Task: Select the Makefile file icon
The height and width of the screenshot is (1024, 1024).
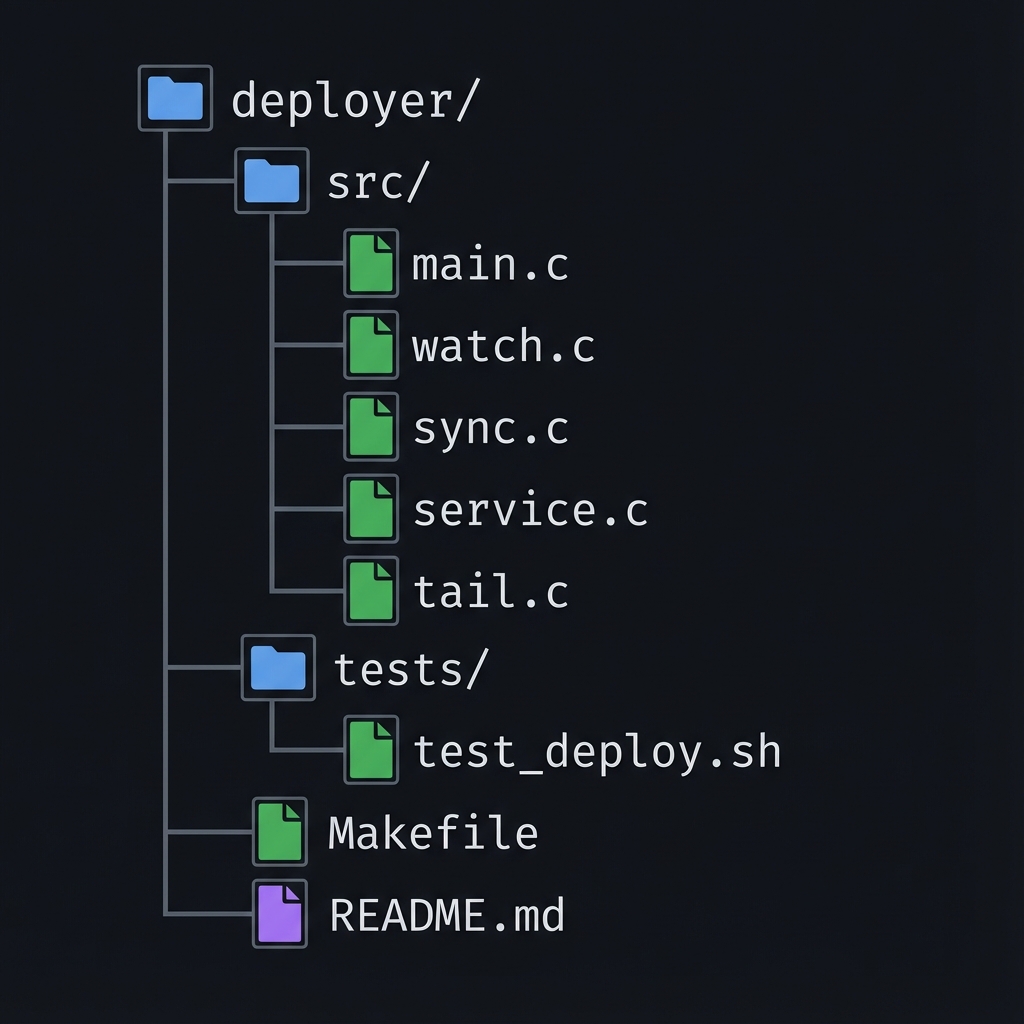Action: [x=277, y=831]
